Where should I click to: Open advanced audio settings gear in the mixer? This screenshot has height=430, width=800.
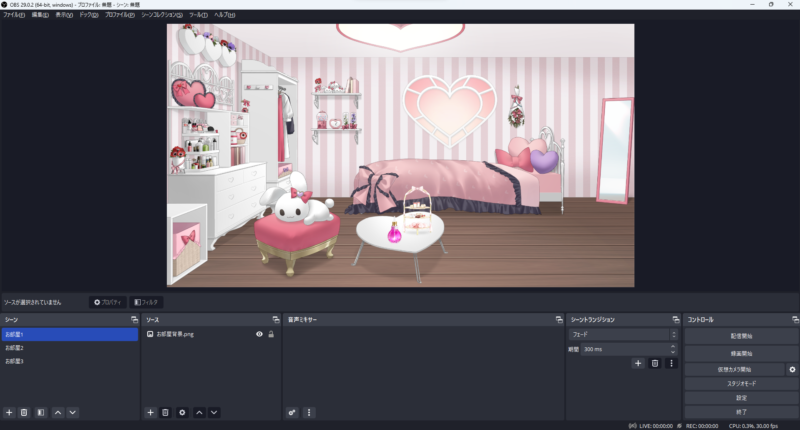(x=292, y=412)
